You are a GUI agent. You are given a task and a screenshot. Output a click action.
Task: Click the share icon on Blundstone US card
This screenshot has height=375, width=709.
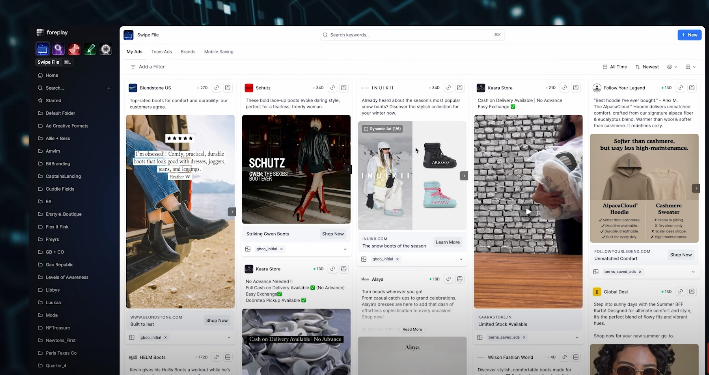tap(216, 88)
